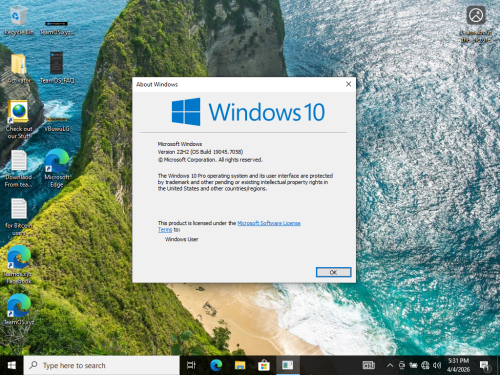Open Task View from the taskbar
This screenshot has width=500, height=375.
point(191,365)
